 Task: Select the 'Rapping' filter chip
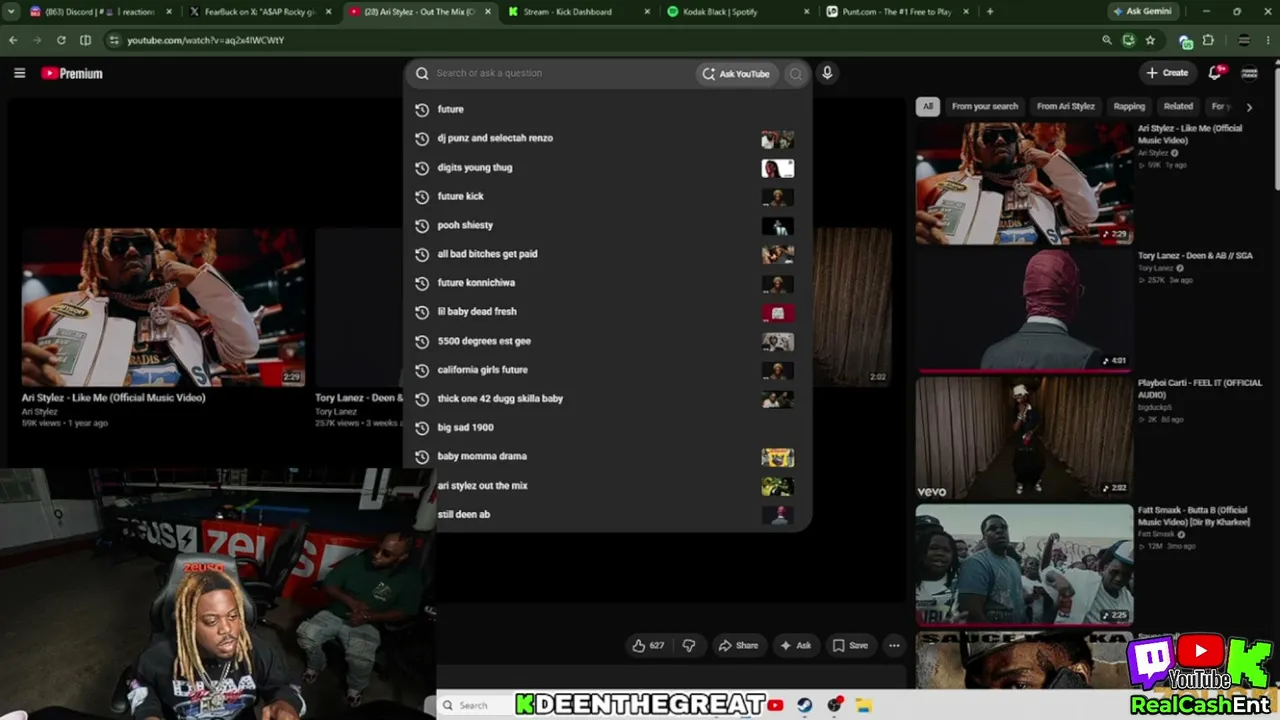1129,106
